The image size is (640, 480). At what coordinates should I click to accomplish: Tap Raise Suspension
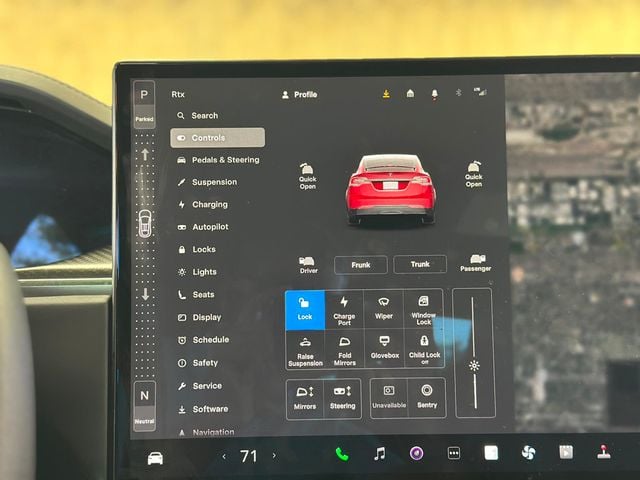[305, 350]
